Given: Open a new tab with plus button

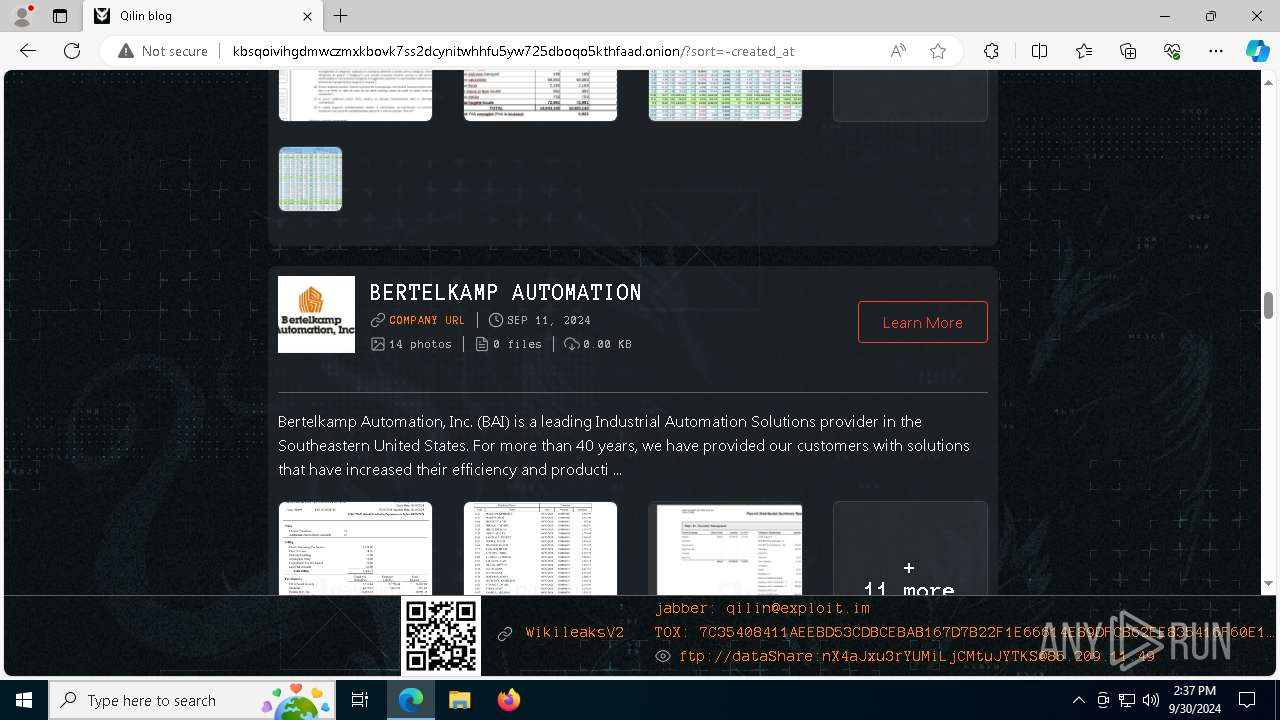Looking at the screenshot, I should (x=341, y=16).
